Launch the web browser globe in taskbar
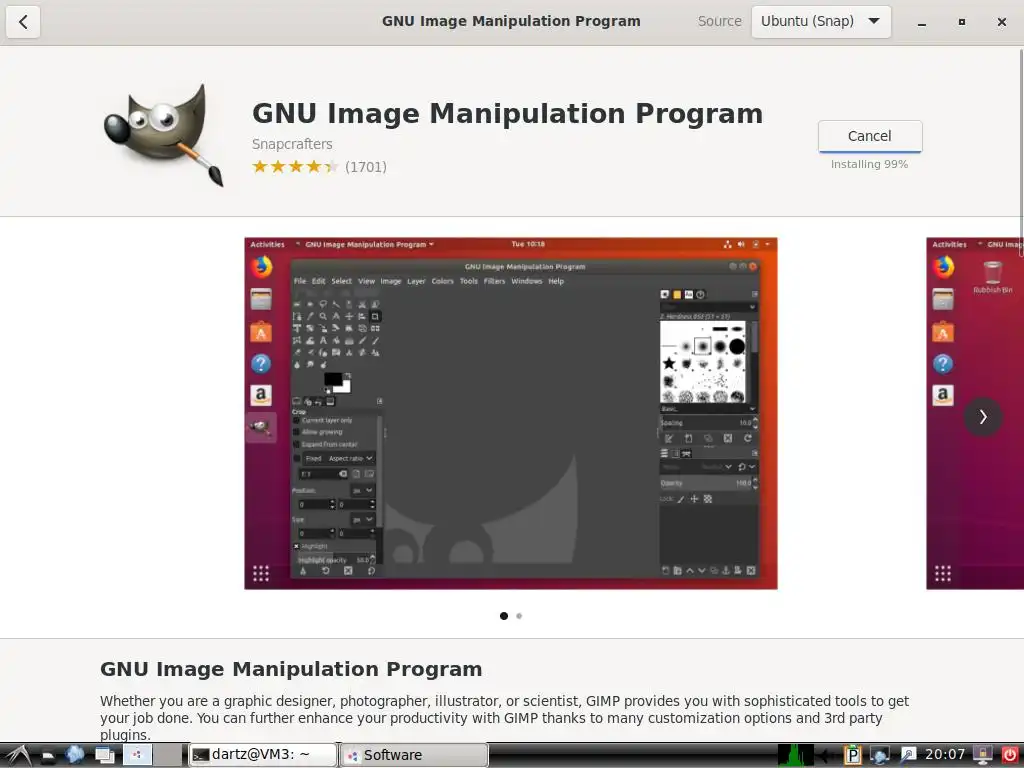Image resolution: width=1024 pixels, height=768 pixels. pyautogui.click(x=74, y=755)
